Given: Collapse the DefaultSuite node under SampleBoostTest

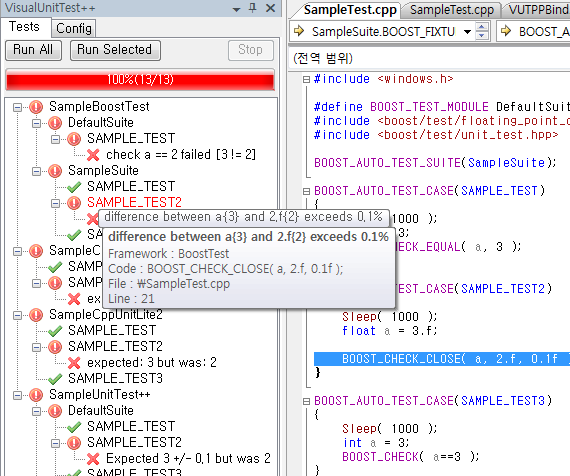Looking at the screenshot, I should point(36,123).
